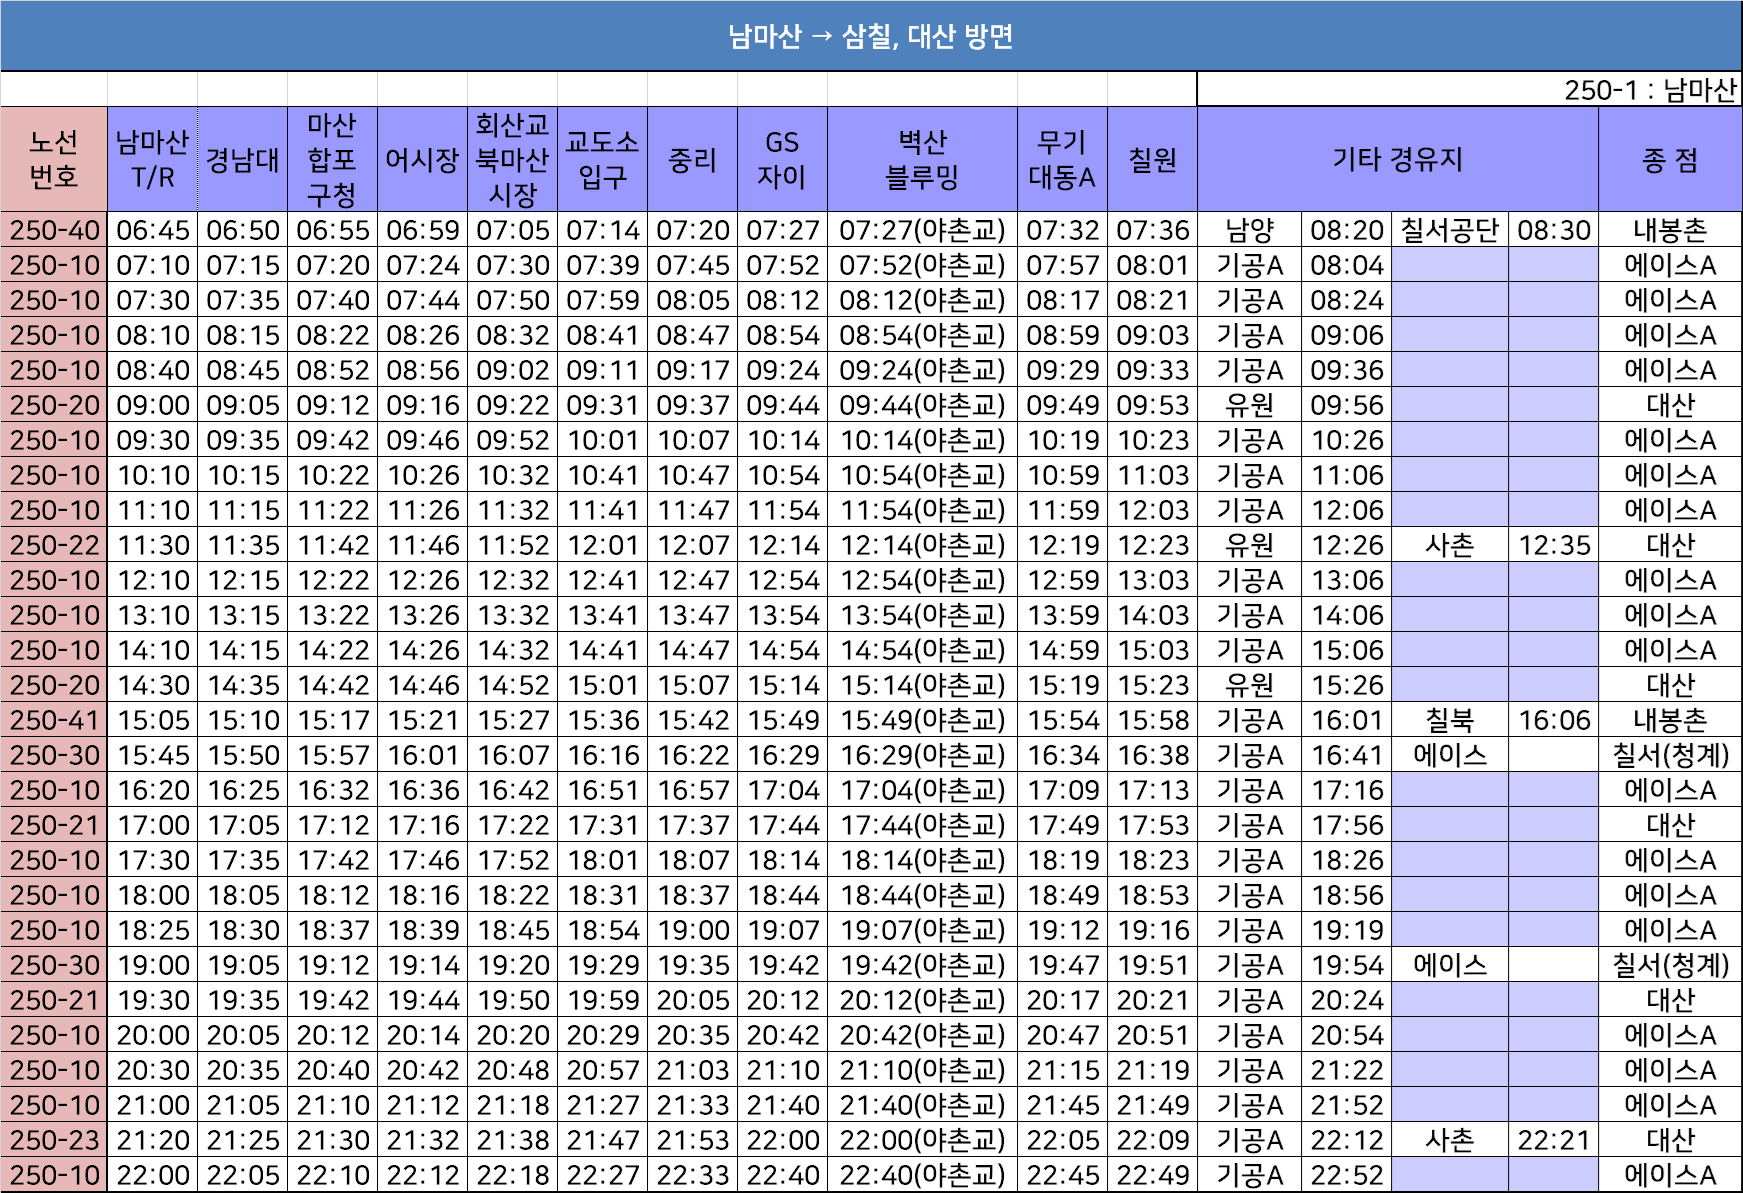
Task: Click the '마산 합포 구청' column header
Action: coord(332,160)
